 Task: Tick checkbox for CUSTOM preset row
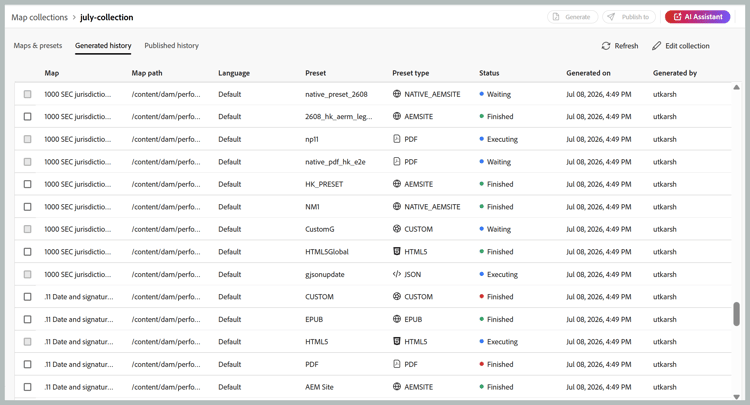click(x=28, y=297)
